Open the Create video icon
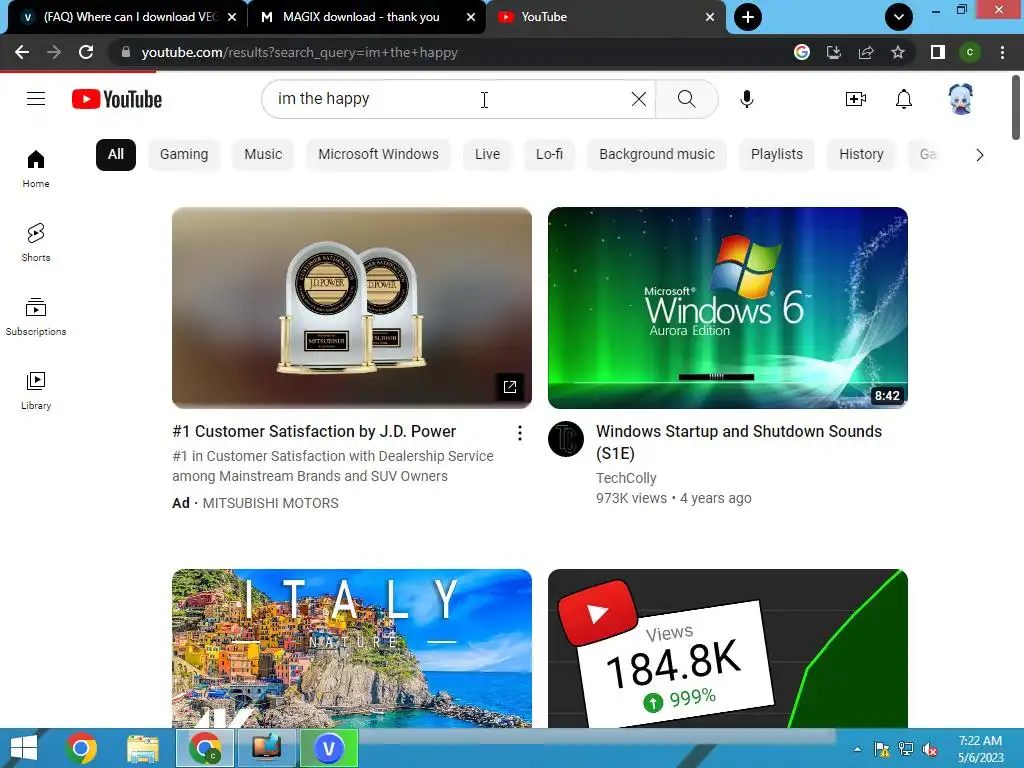The width and height of the screenshot is (1024, 768). [856, 99]
